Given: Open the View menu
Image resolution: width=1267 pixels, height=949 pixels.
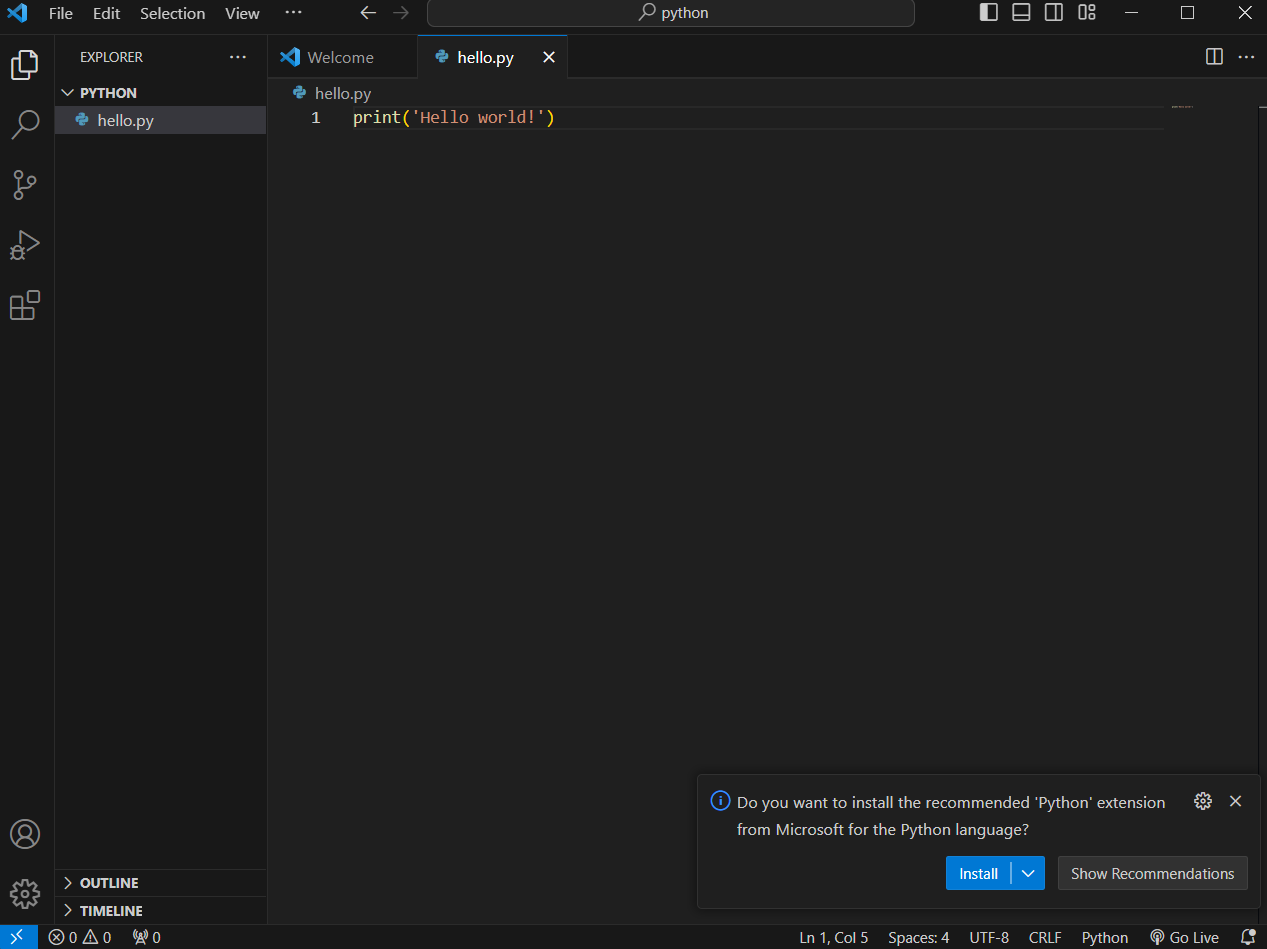Looking at the screenshot, I should [x=242, y=13].
